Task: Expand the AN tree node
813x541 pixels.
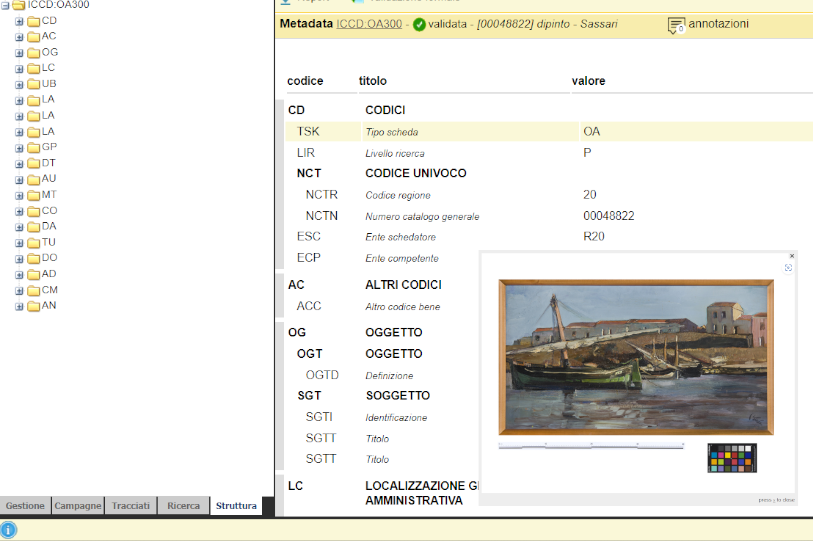Action: 19,307
